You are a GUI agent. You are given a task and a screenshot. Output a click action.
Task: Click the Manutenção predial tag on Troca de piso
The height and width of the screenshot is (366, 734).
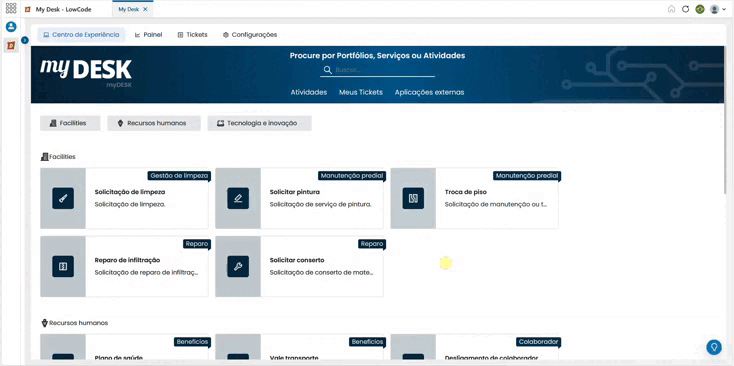(527, 176)
